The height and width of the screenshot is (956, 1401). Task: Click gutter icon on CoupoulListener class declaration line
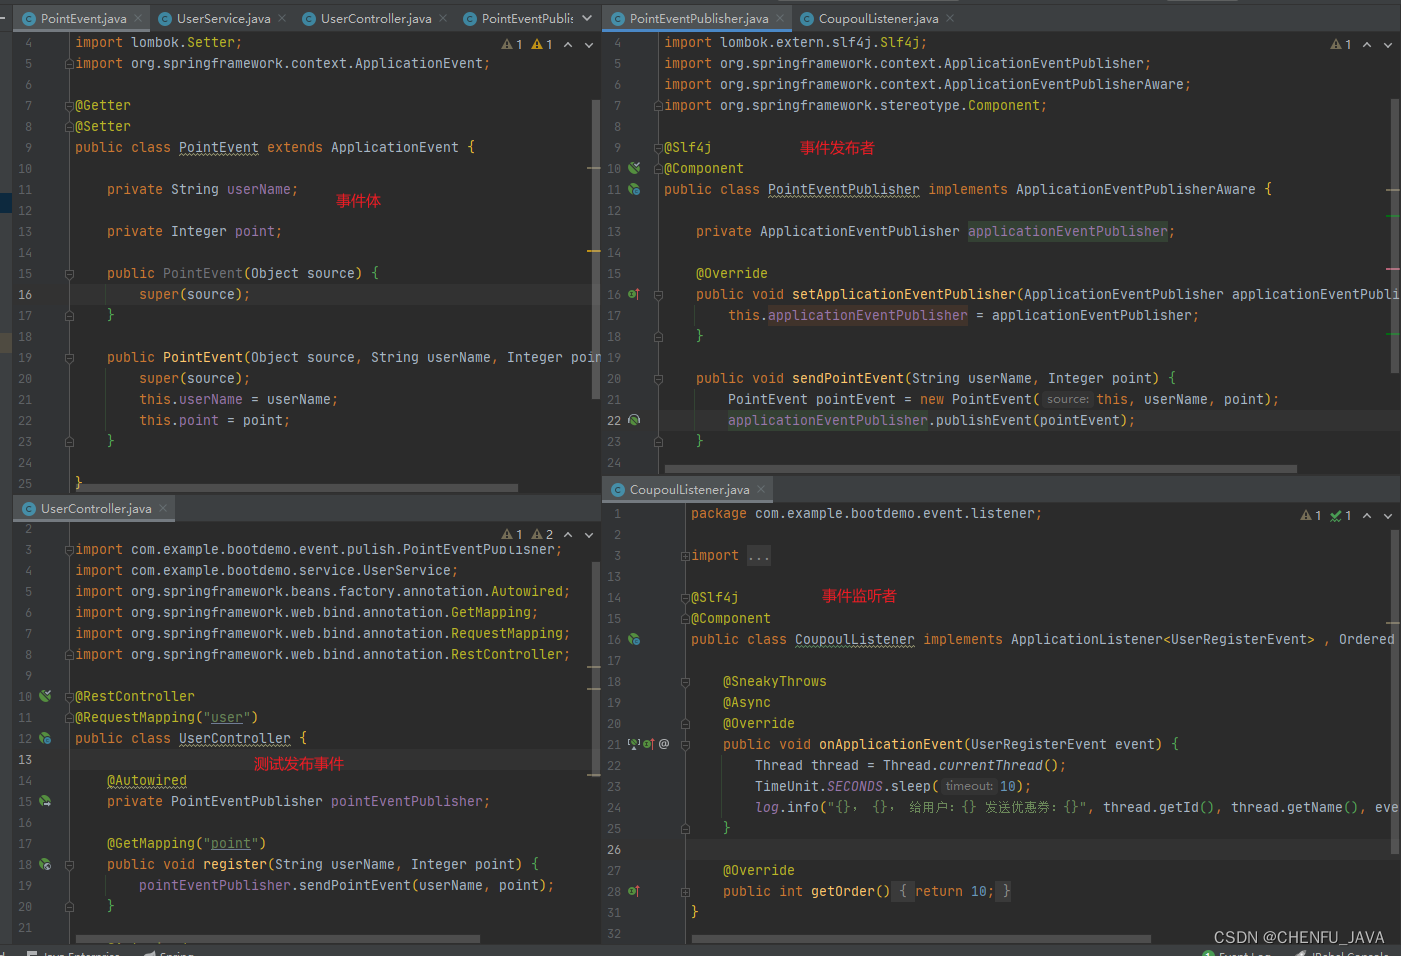click(x=634, y=639)
